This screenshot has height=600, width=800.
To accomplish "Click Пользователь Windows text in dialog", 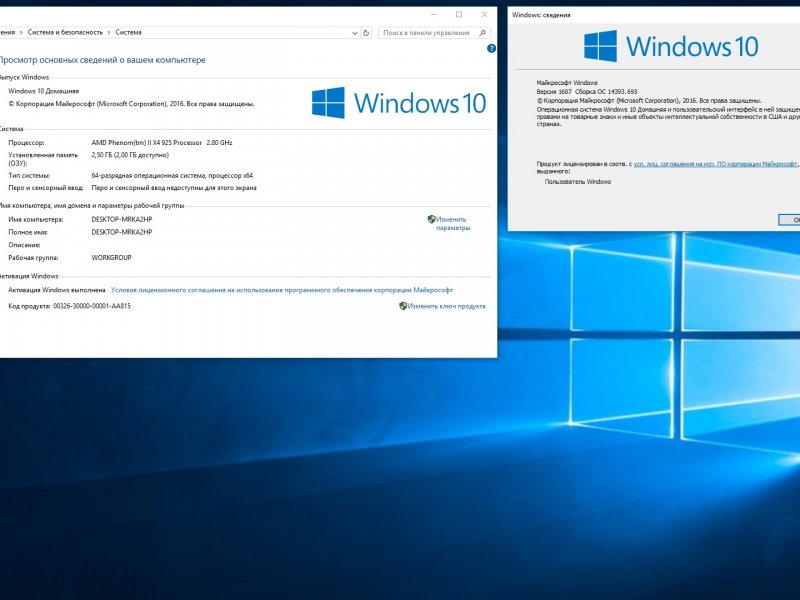I will tap(578, 182).
